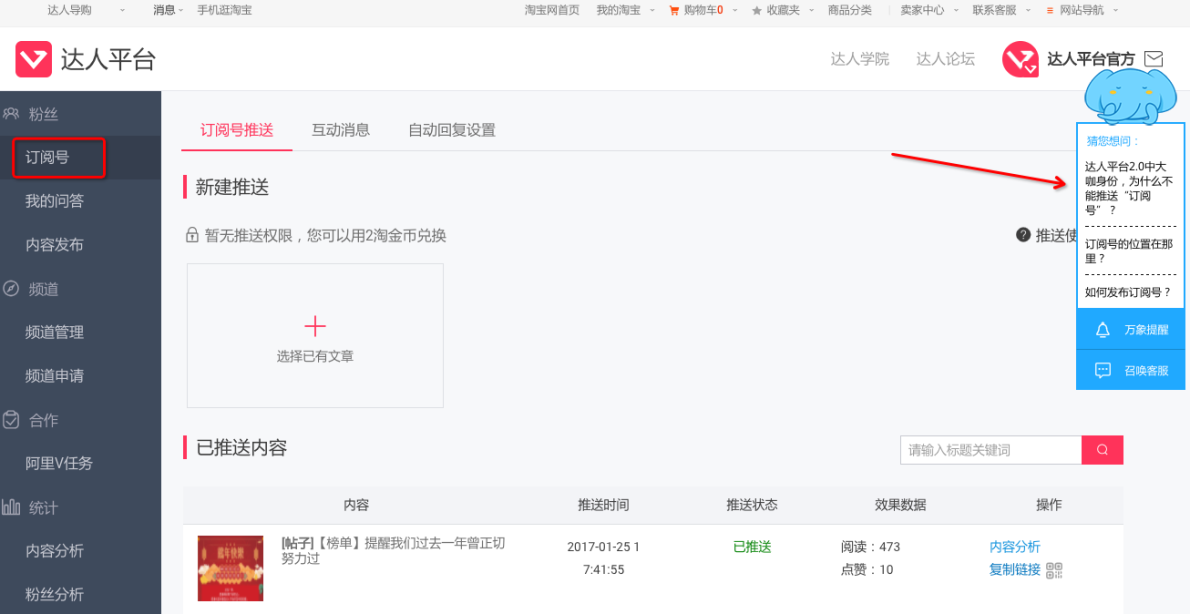
Task: Click 内容分析 link in the table row
Action: [x=1015, y=547]
